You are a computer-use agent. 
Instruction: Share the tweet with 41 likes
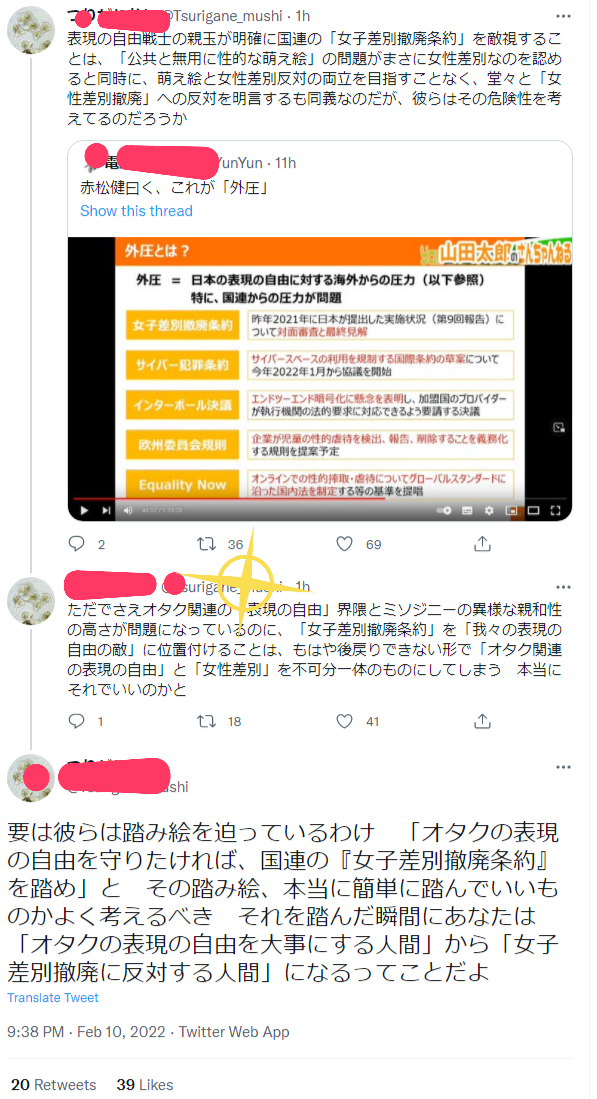tap(481, 721)
